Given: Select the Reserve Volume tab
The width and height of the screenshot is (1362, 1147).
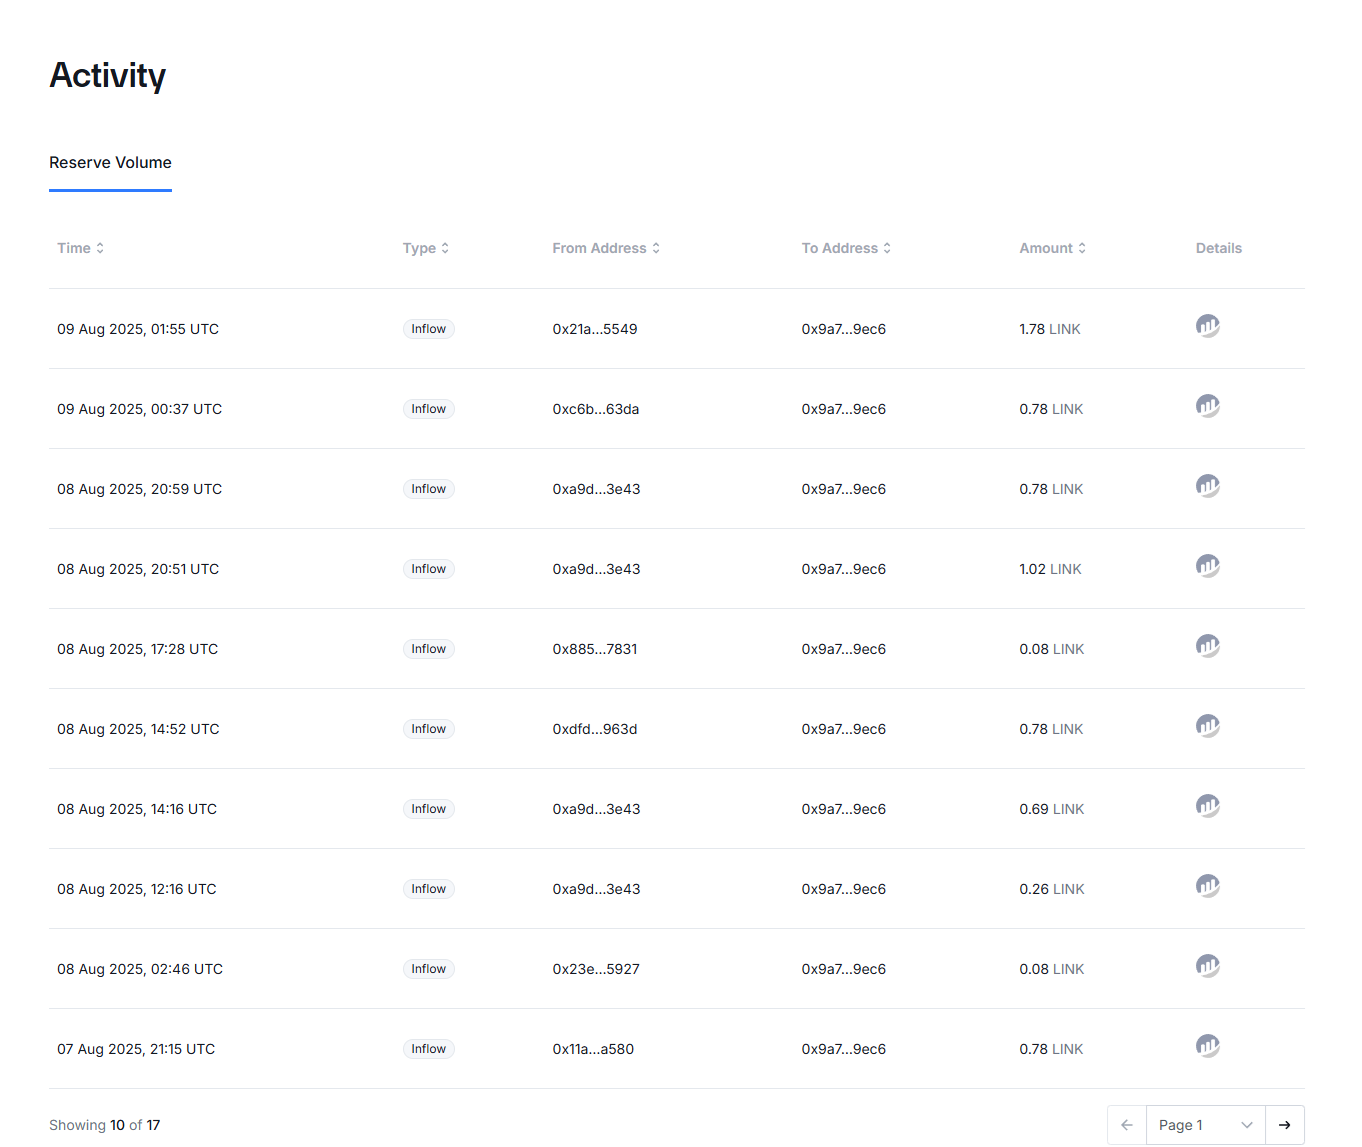Looking at the screenshot, I should [x=110, y=163].
